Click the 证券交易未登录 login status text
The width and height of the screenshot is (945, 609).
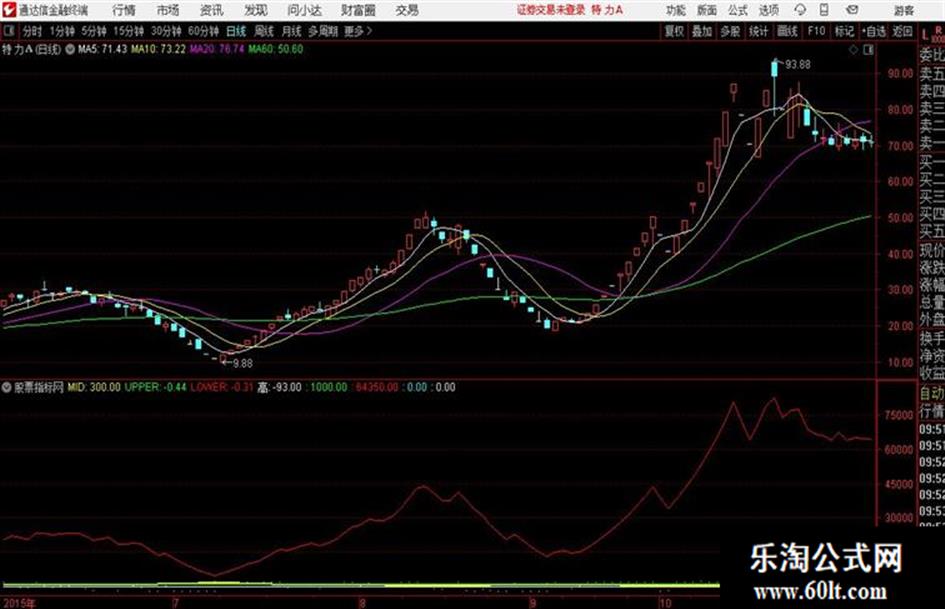(551, 10)
